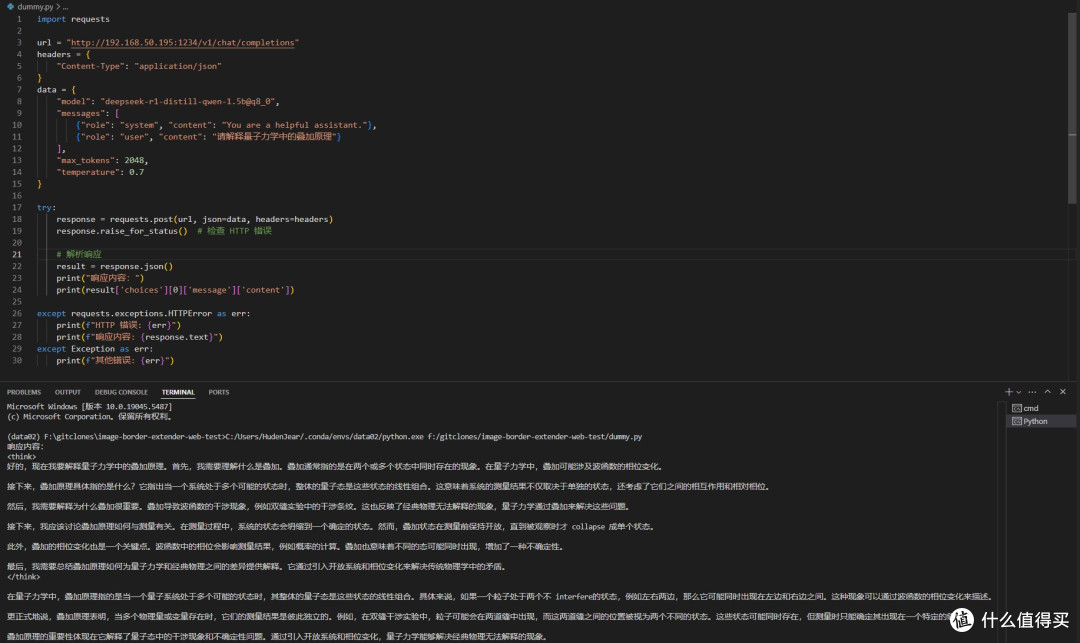Click the '# 解析响应' comment on line 21
The height and width of the screenshot is (643, 1080).
(79, 255)
